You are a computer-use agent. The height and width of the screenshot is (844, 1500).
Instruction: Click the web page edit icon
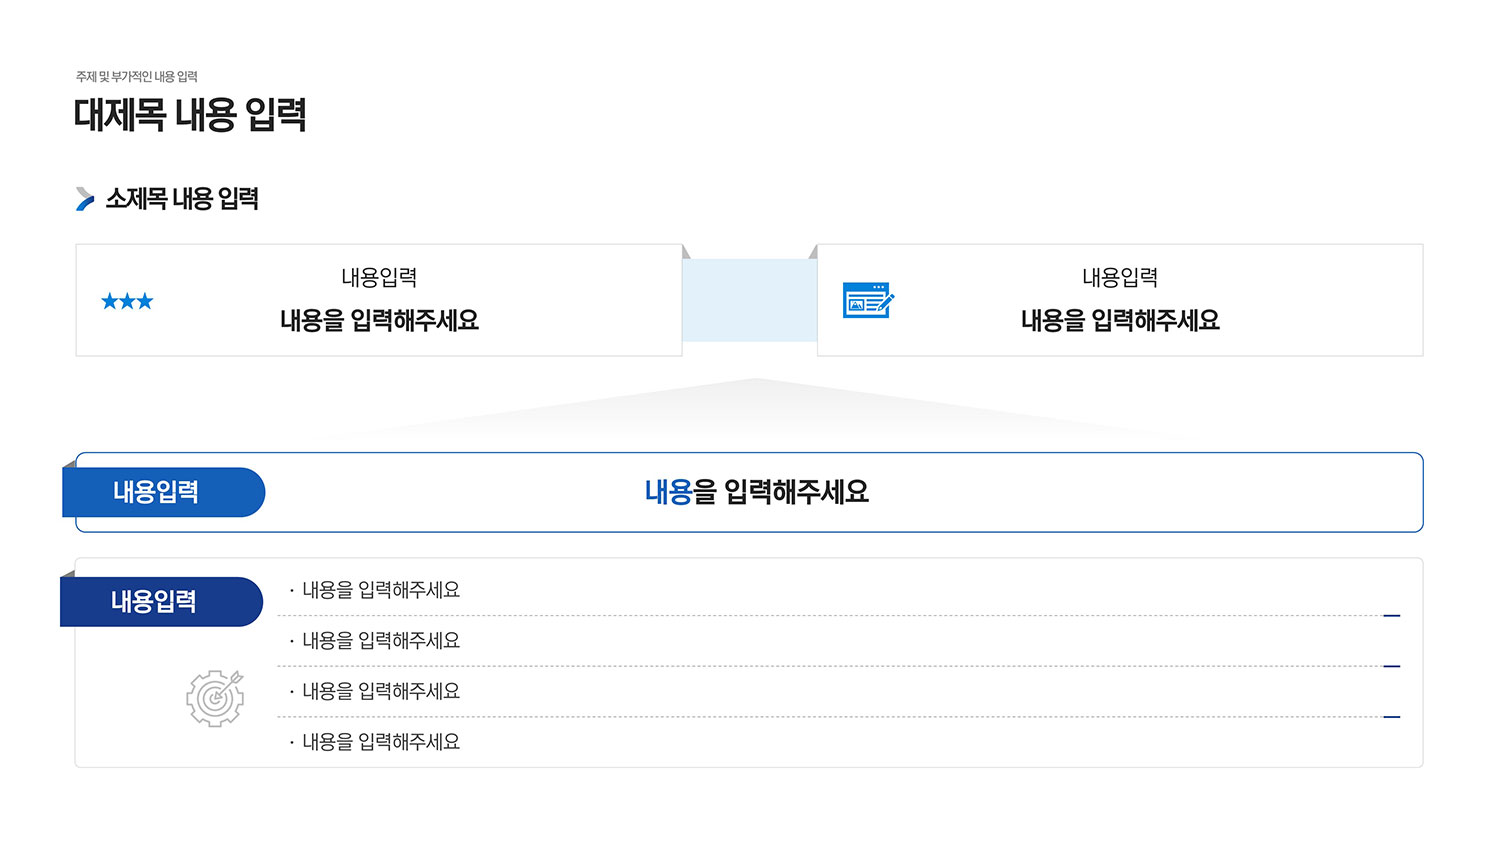click(x=868, y=300)
